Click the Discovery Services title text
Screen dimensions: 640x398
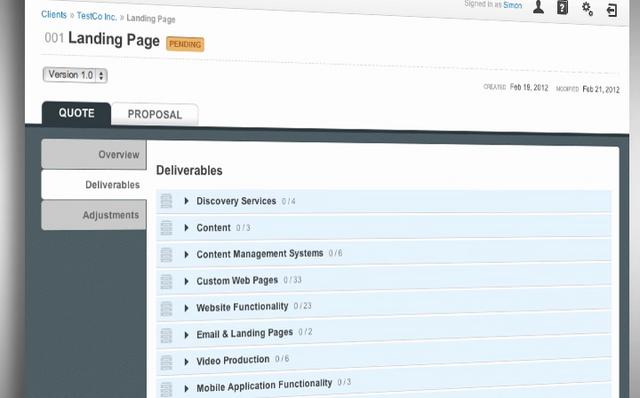[x=236, y=201]
